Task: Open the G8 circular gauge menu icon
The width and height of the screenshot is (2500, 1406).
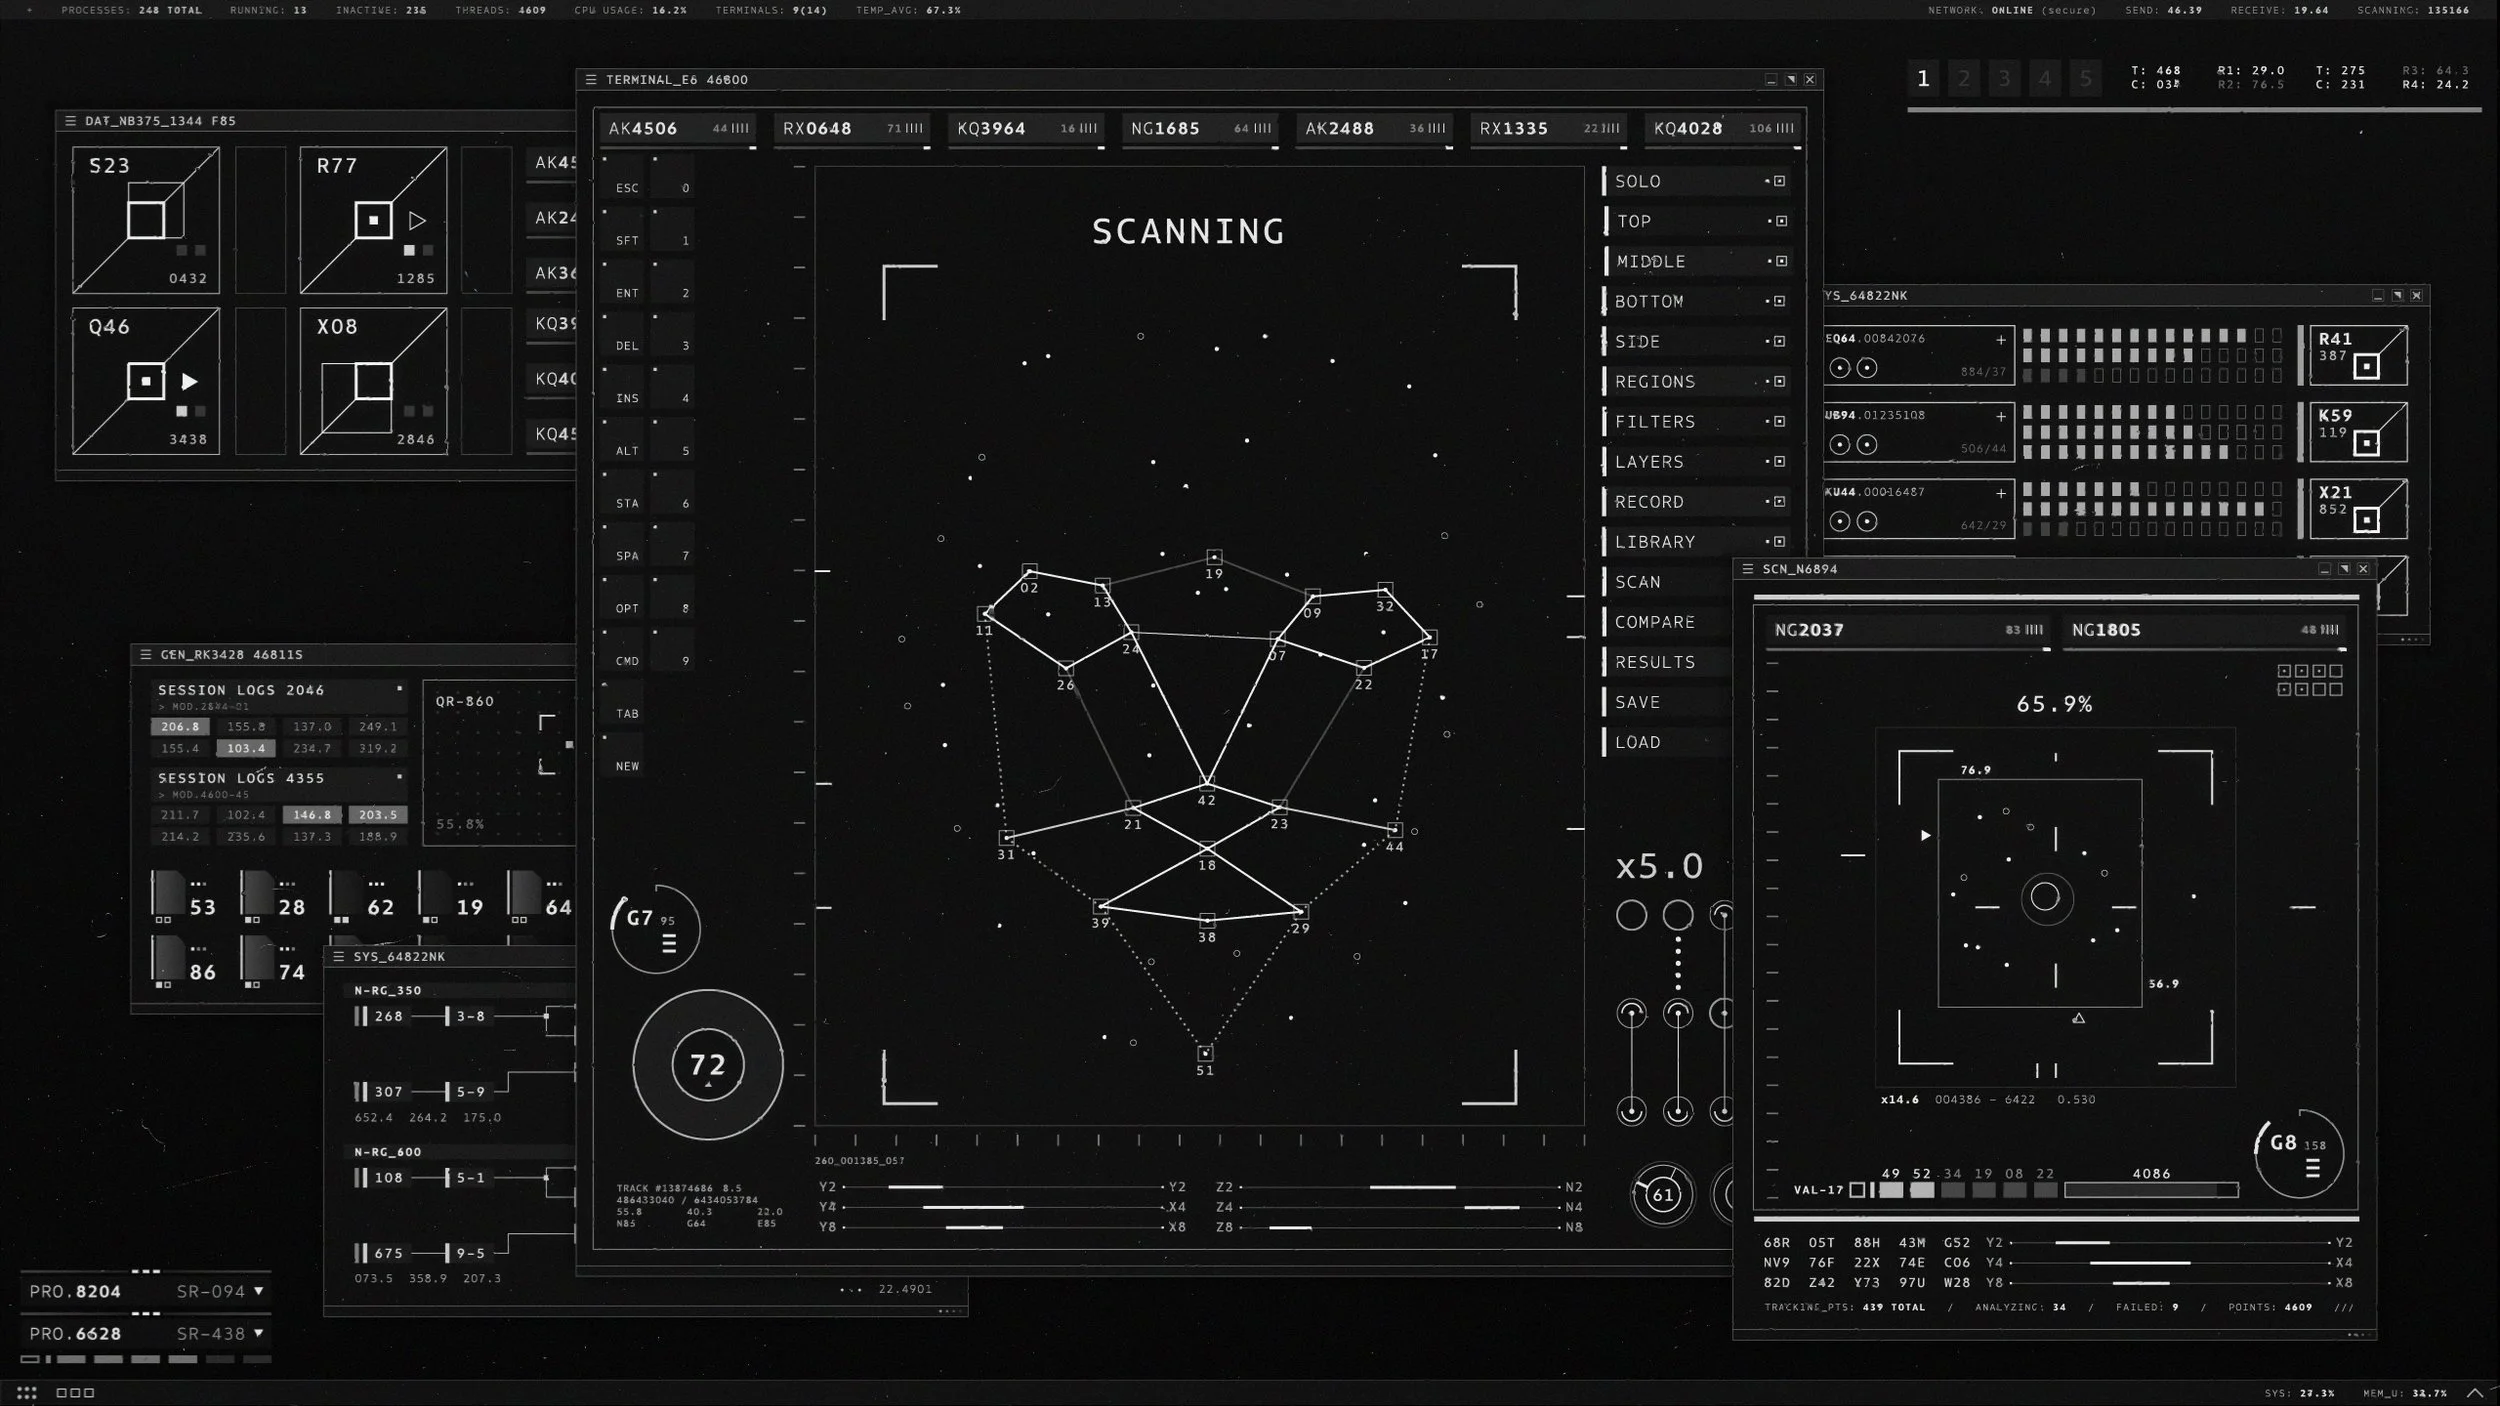Action: [2312, 1167]
